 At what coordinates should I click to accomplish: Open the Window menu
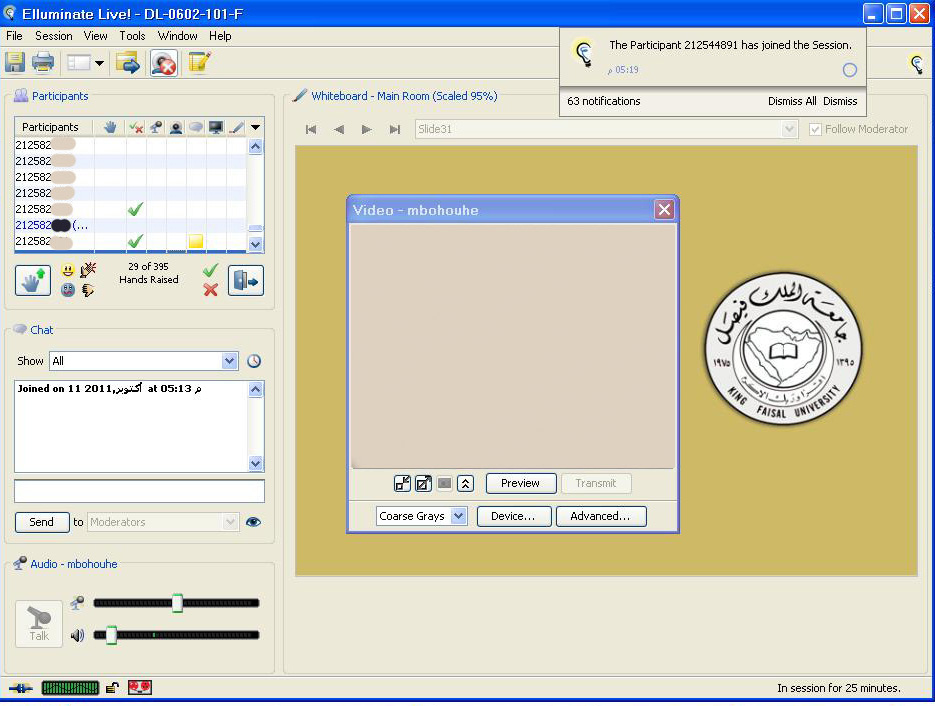178,36
